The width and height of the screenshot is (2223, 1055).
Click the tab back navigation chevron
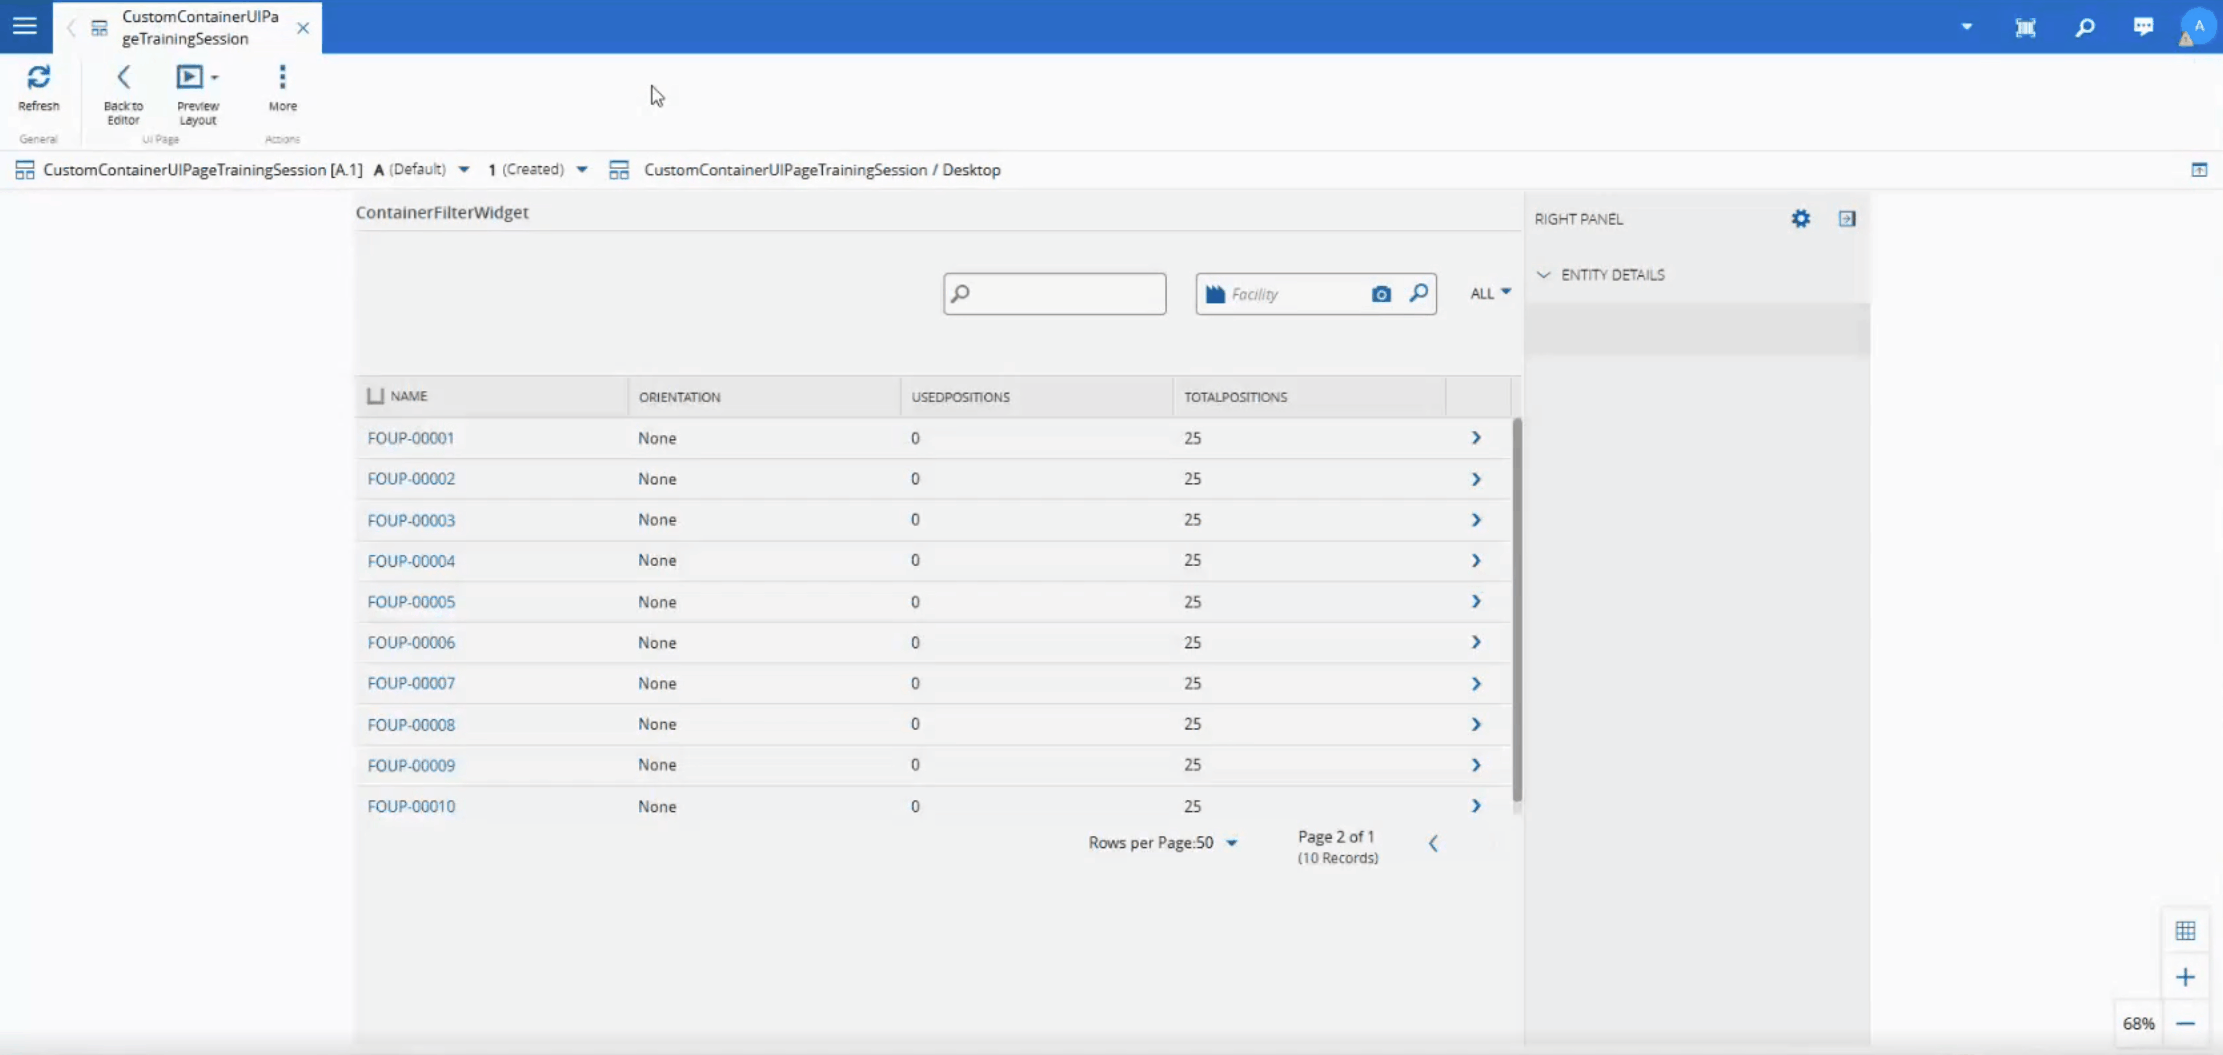click(71, 28)
